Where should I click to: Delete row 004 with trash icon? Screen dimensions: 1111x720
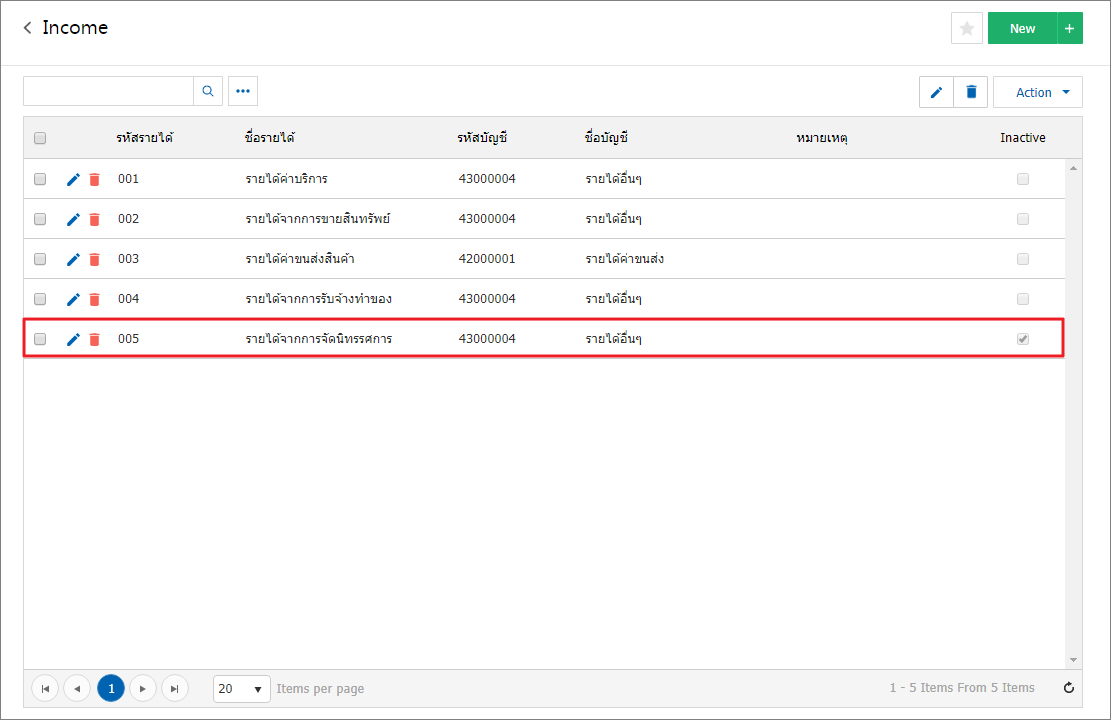coord(94,299)
